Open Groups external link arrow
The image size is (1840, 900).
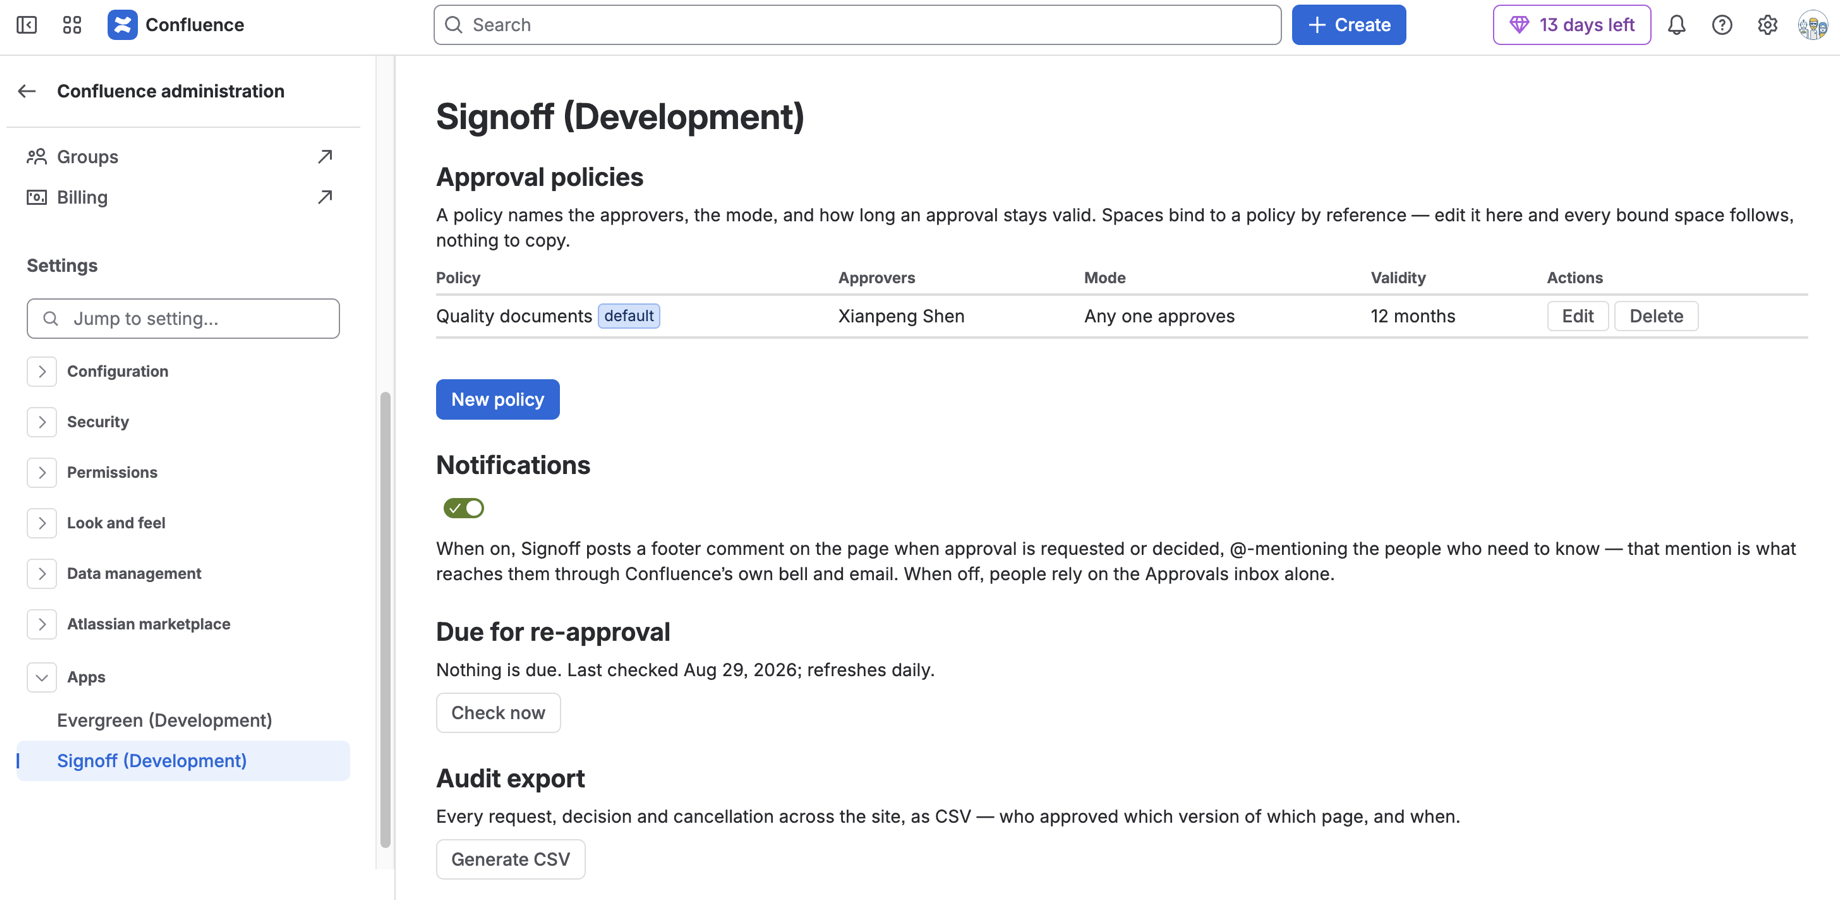pos(325,157)
